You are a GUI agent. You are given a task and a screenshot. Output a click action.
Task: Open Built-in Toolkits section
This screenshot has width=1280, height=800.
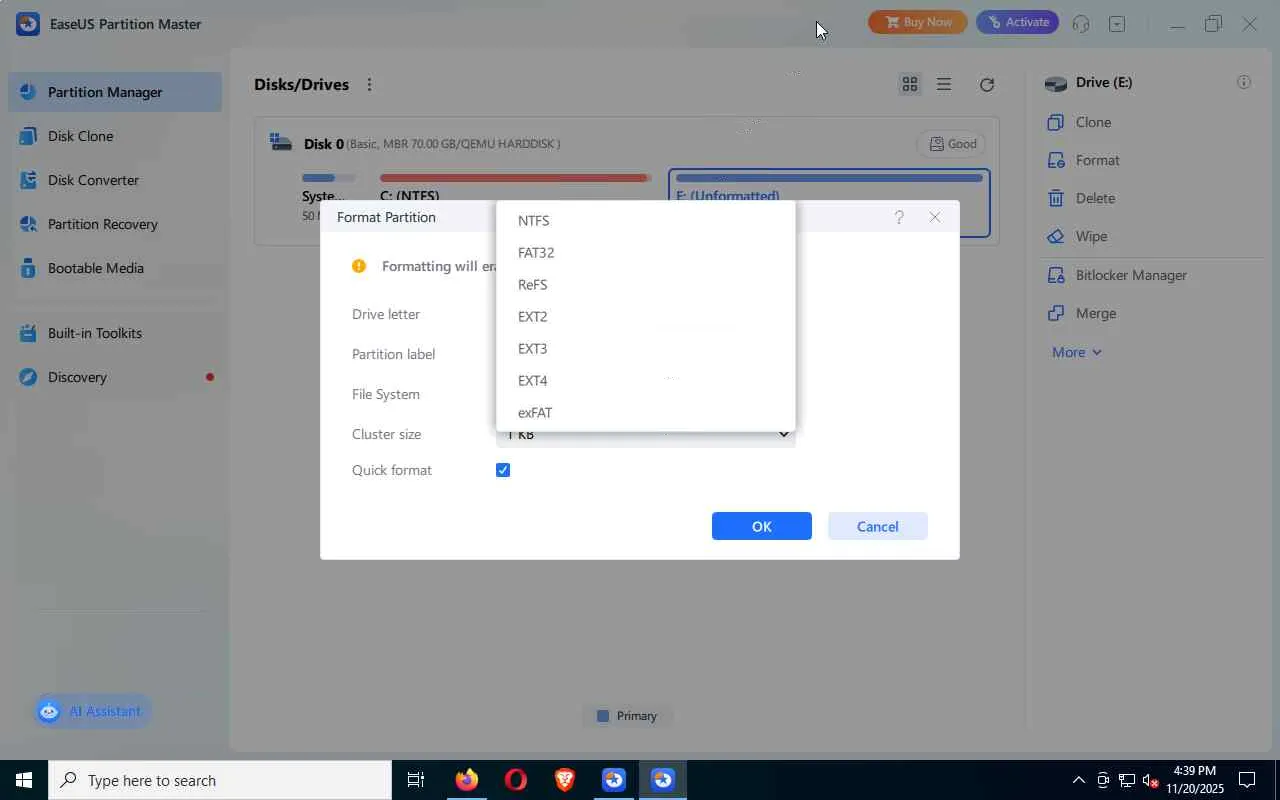click(x=116, y=333)
